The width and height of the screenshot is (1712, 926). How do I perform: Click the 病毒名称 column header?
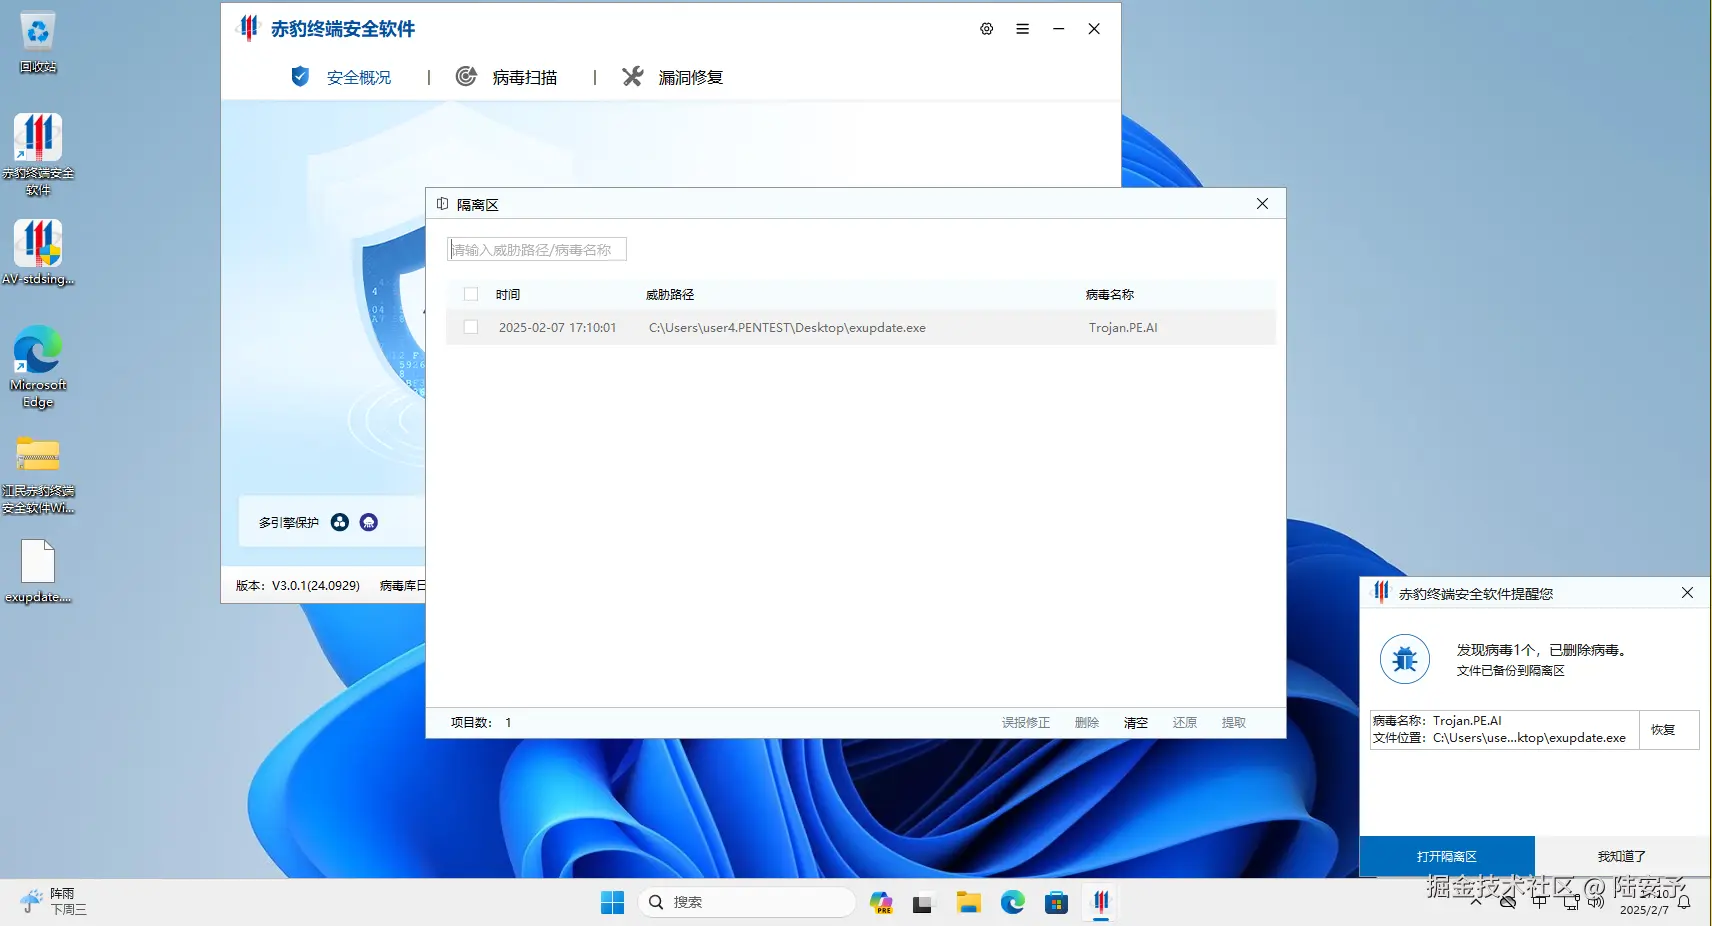click(x=1110, y=295)
